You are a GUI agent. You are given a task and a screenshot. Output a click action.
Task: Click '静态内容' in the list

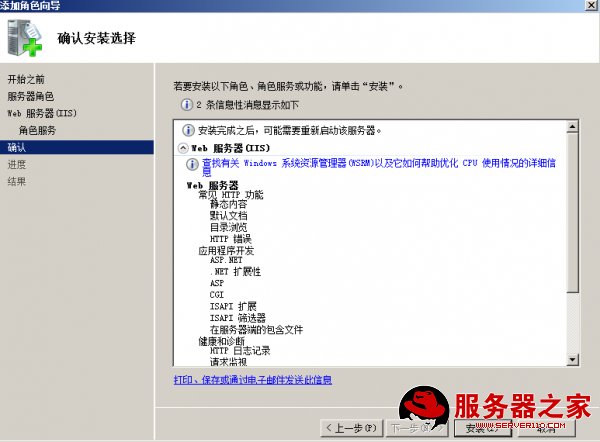pos(228,205)
